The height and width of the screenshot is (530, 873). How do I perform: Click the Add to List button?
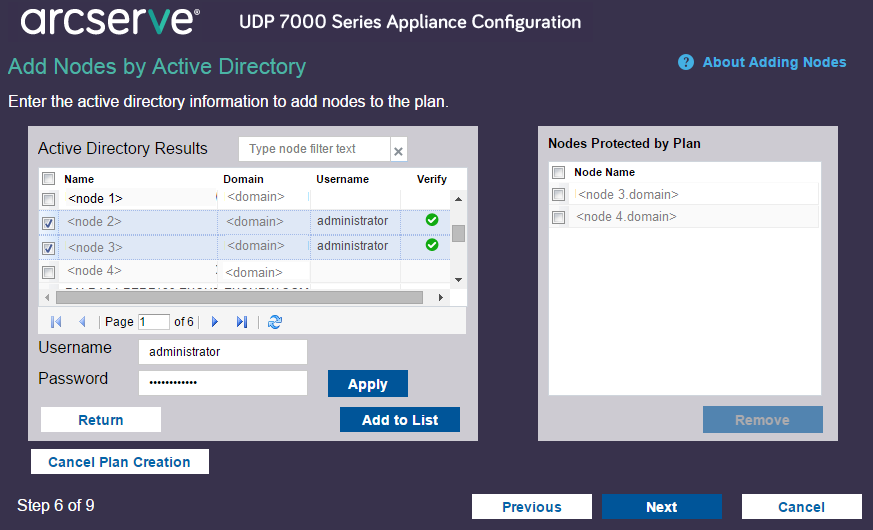pos(400,420)
